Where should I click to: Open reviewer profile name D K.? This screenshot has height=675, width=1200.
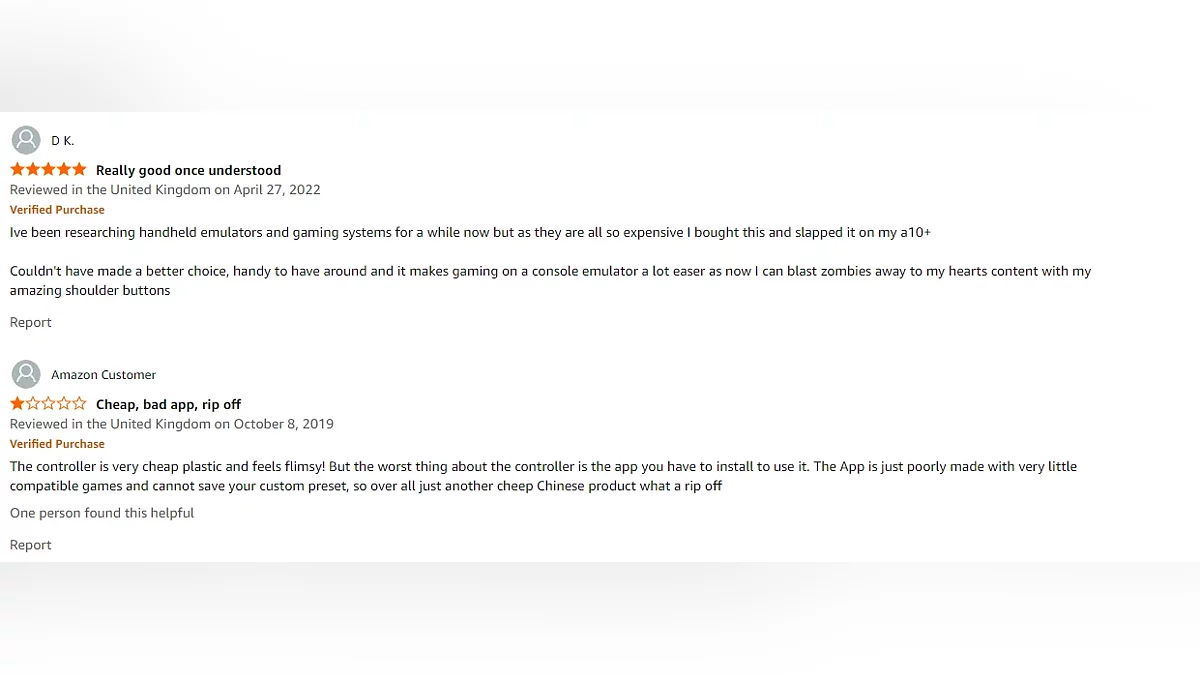coord(63,141)
